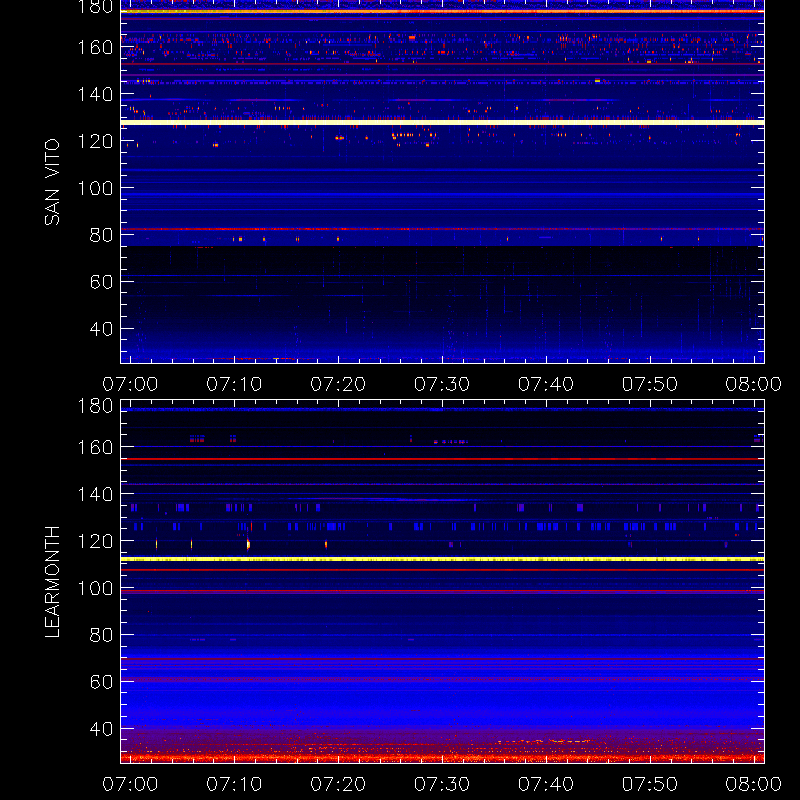The height and width of the screenshot is (800, 800).
Task: Click the 07:10 time label under the Learmonth plot
Action: coord(234,784)
